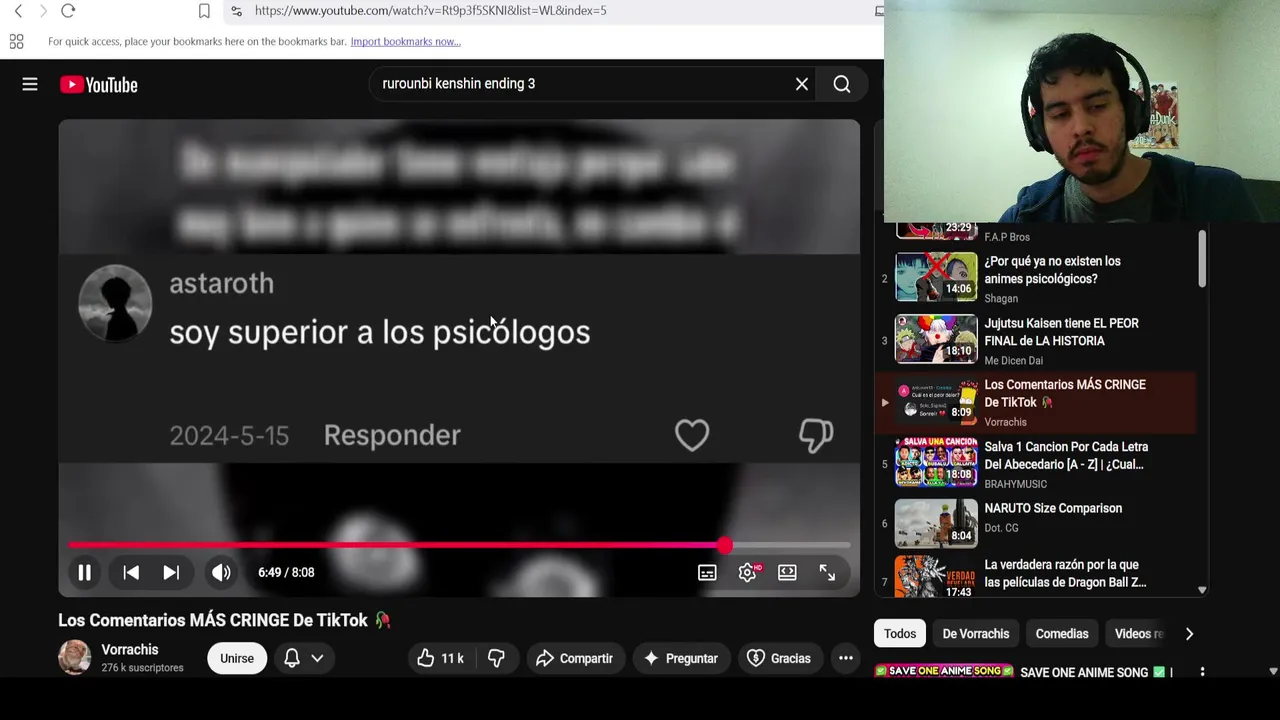Open Salva 1 Cancion playlist thumbnail
The width and height of the screenshot is (1280, 720).
point(936,461)
